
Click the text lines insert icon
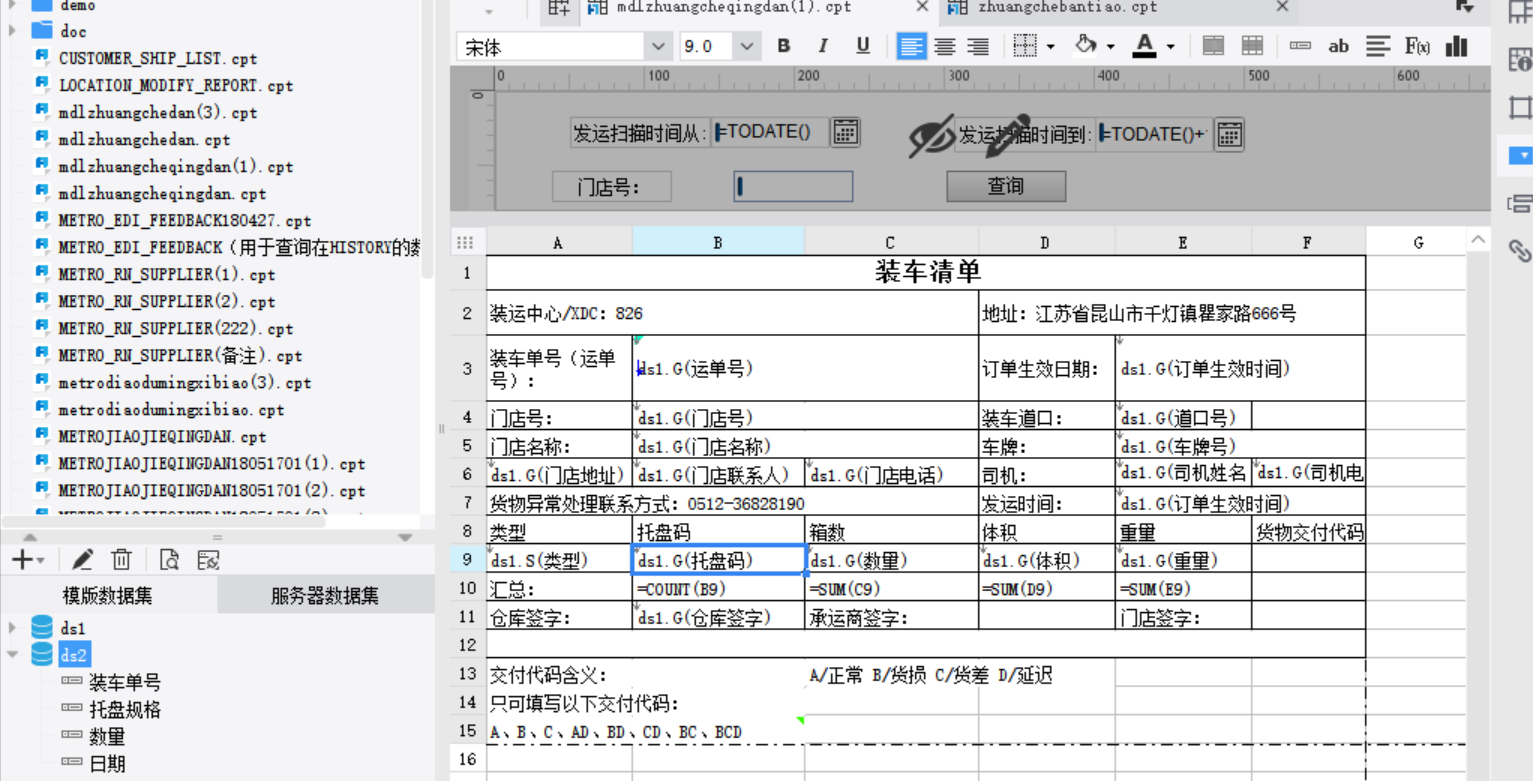[1379, 46]
